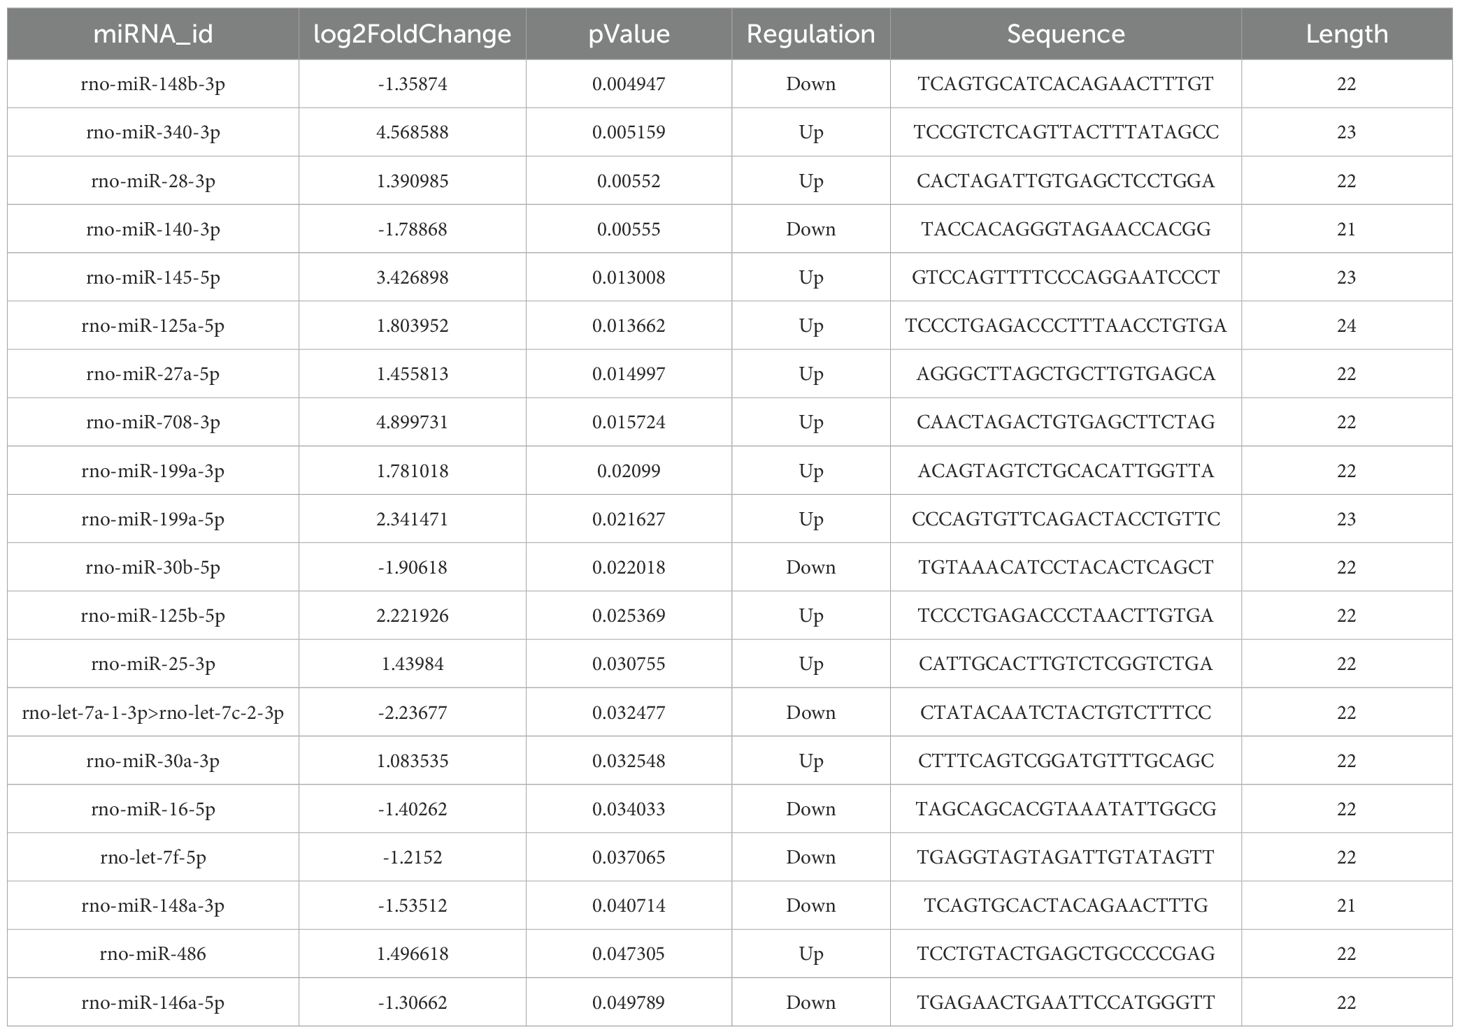Click the pValue cell 0.013008
The height and width of the screenshot is (1034, 1460).
[628, 277]
